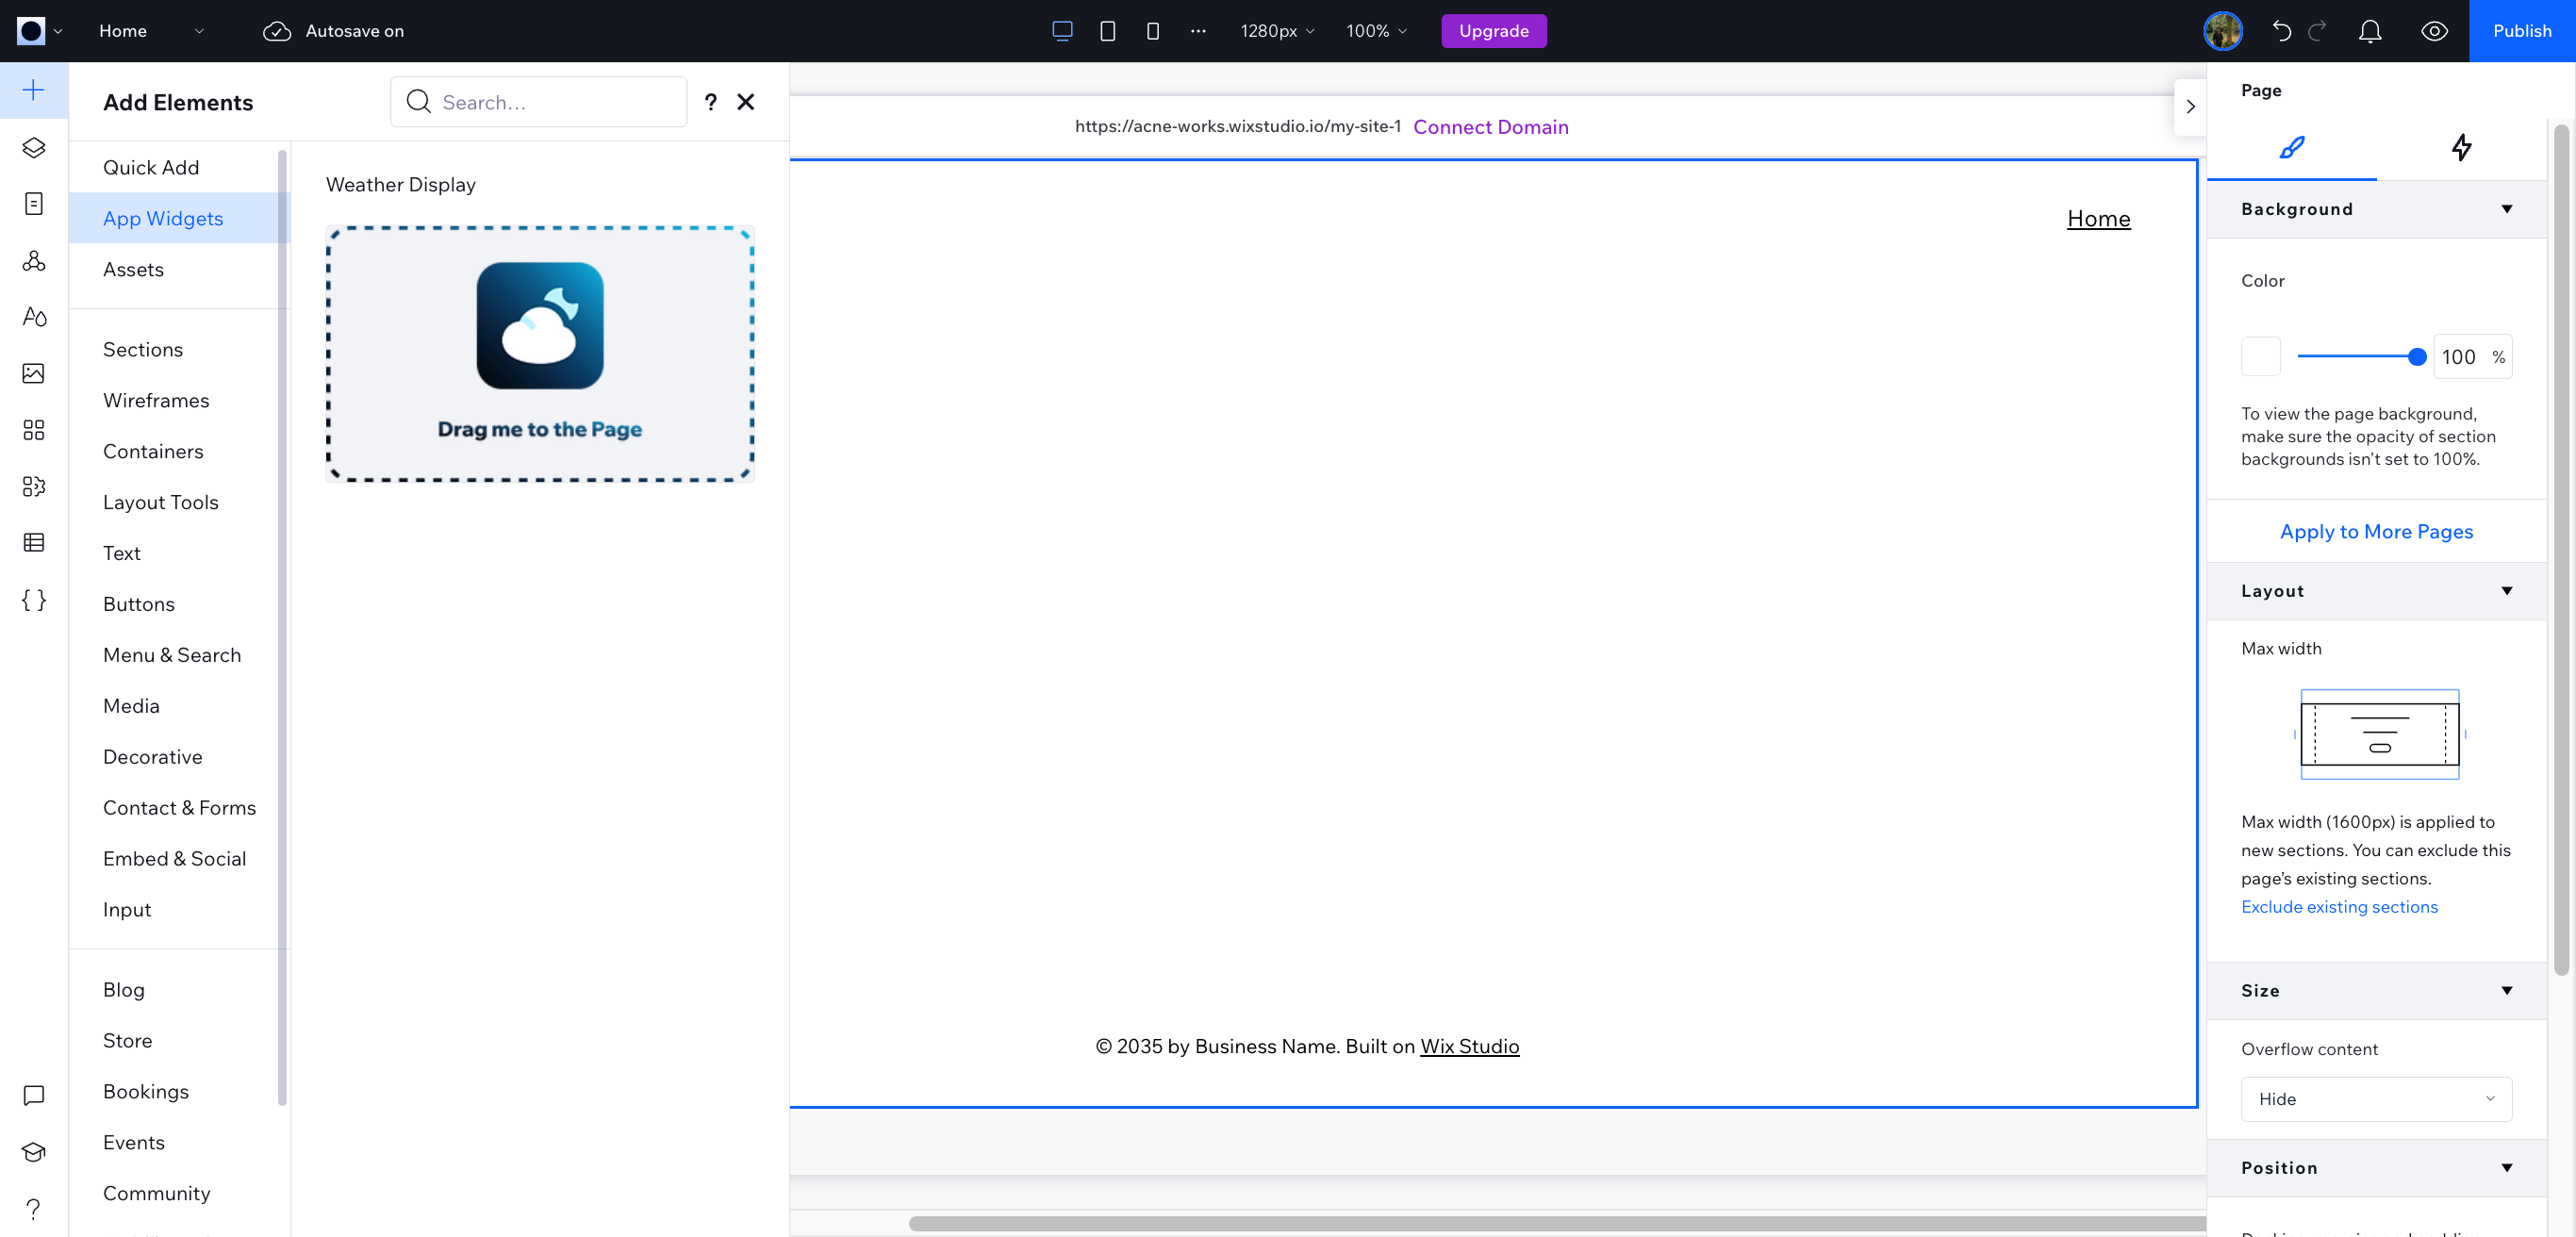Viewport: 2576px width, 1237px height.
Task: Switch to mobile breakpoint icon
Action: pyautogui.click(x=1152, y=31)
